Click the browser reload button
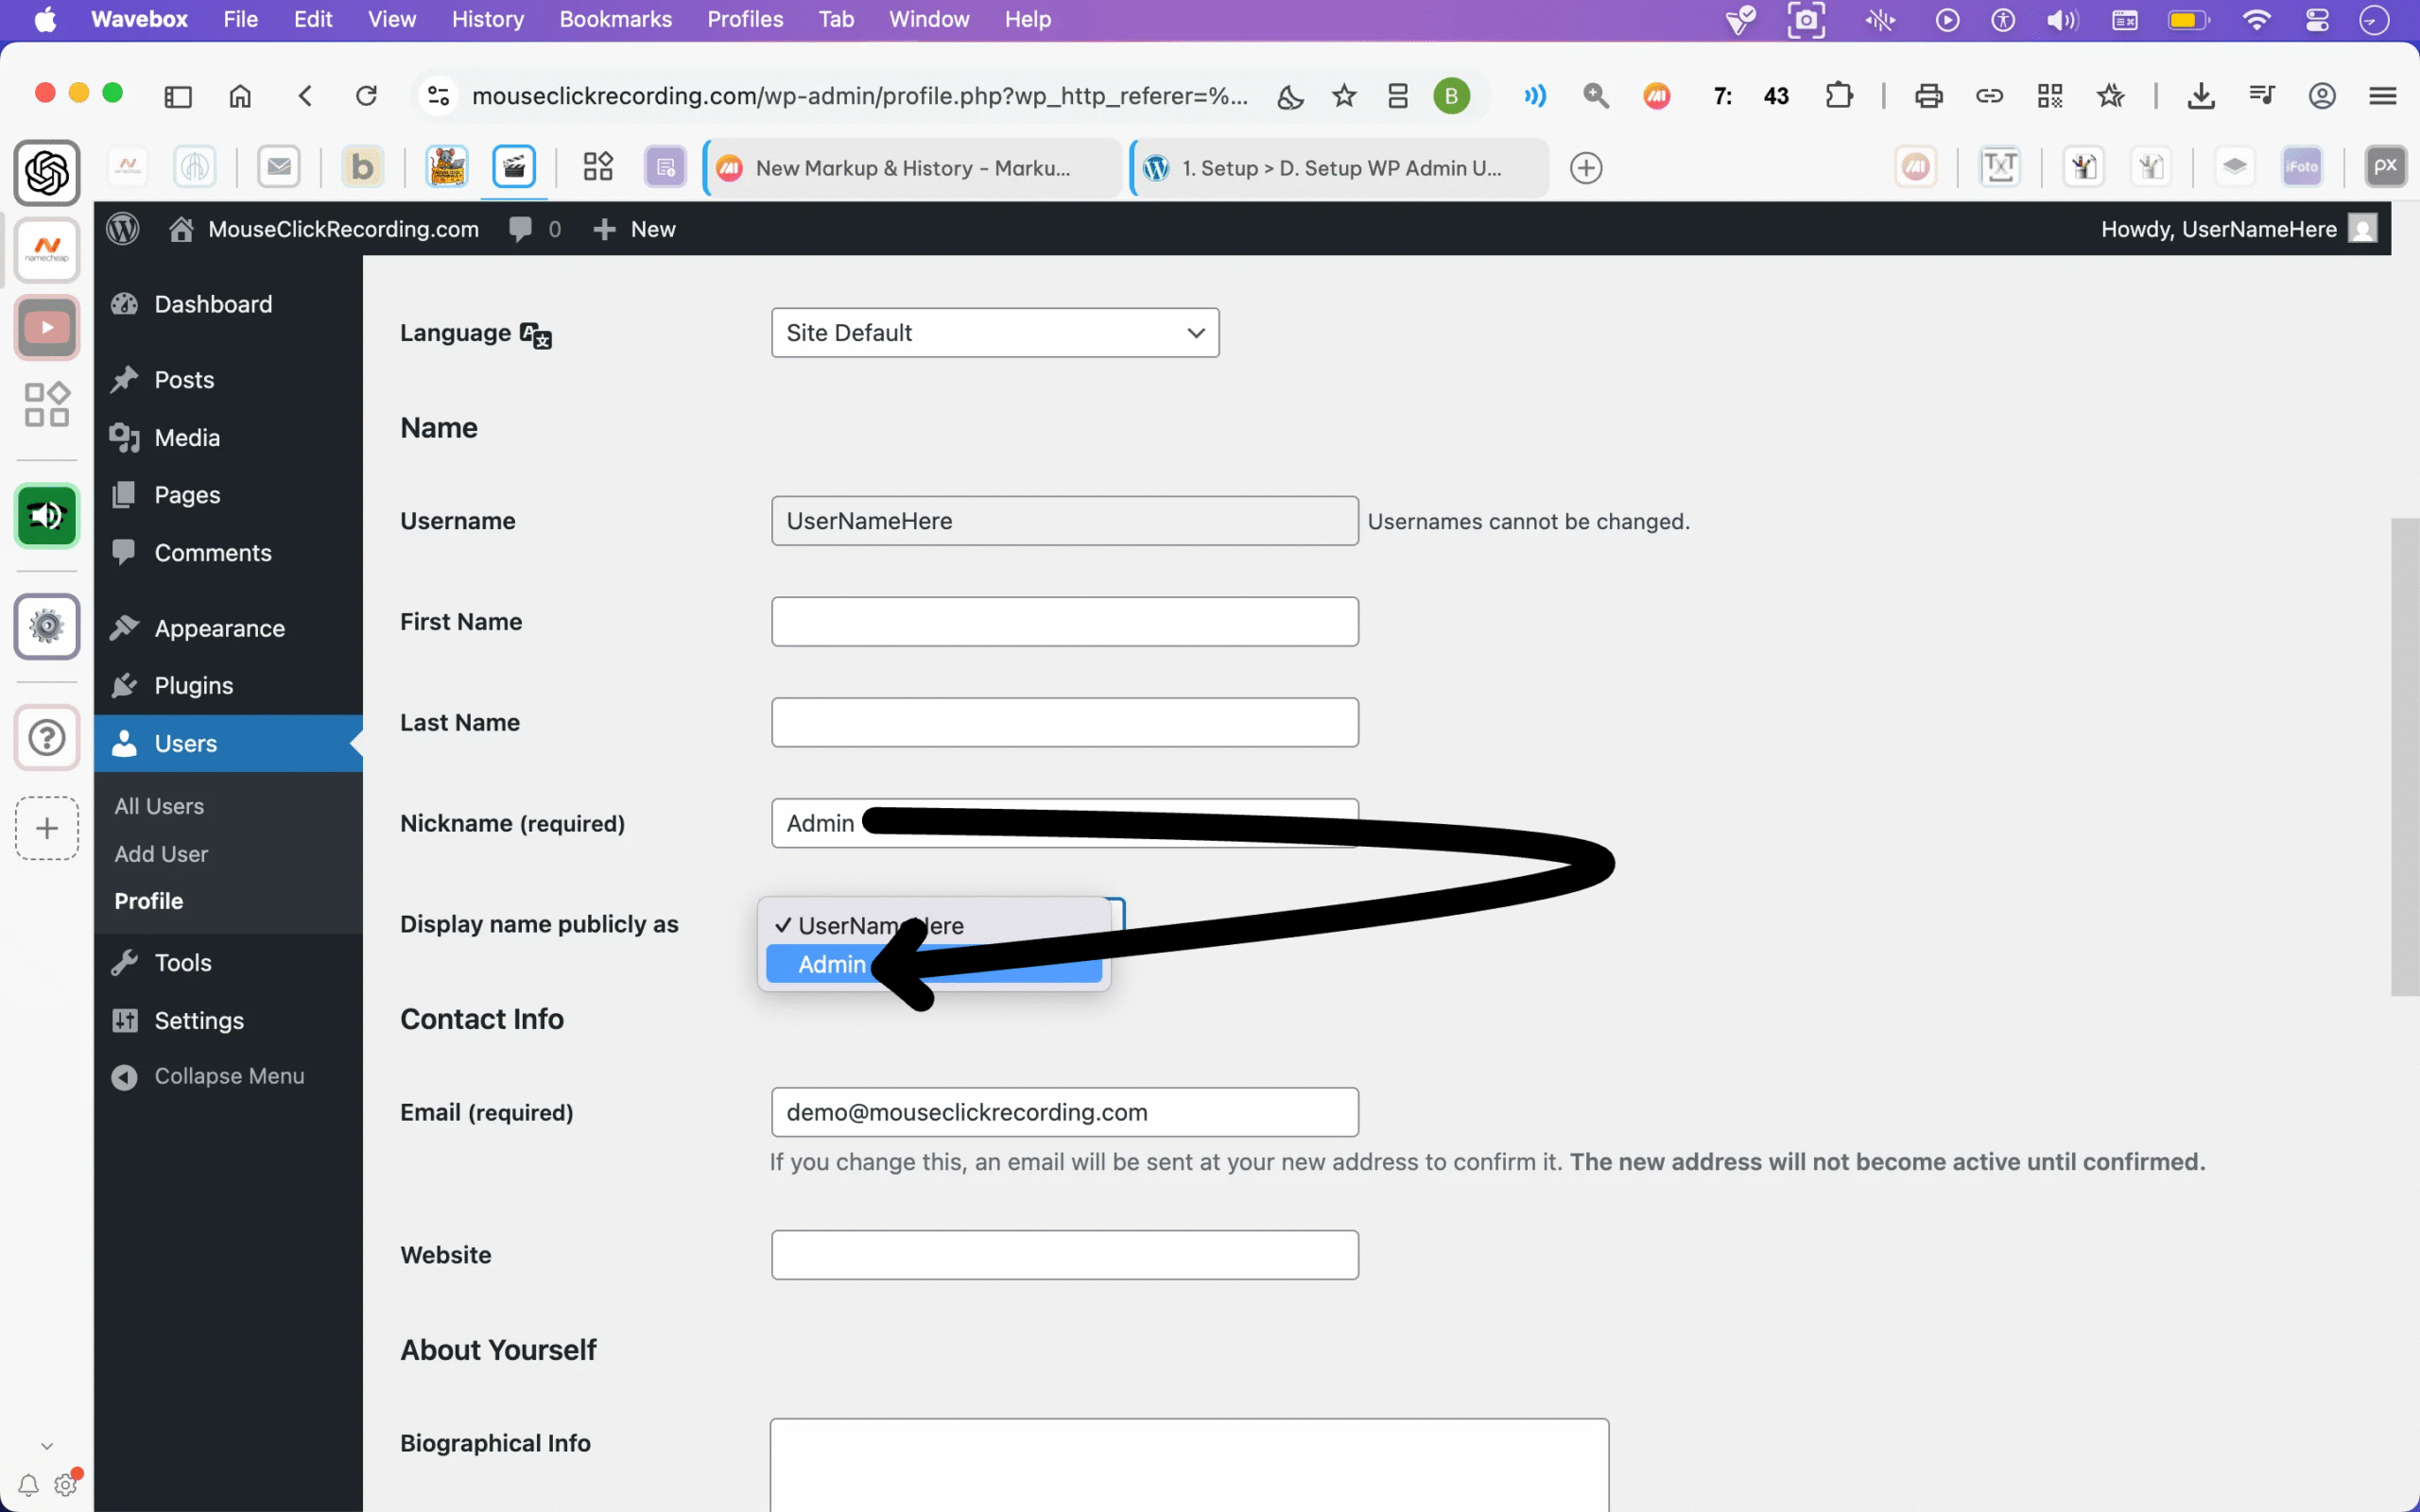The image size is (2420, 1512). click(x=366, y=96)
